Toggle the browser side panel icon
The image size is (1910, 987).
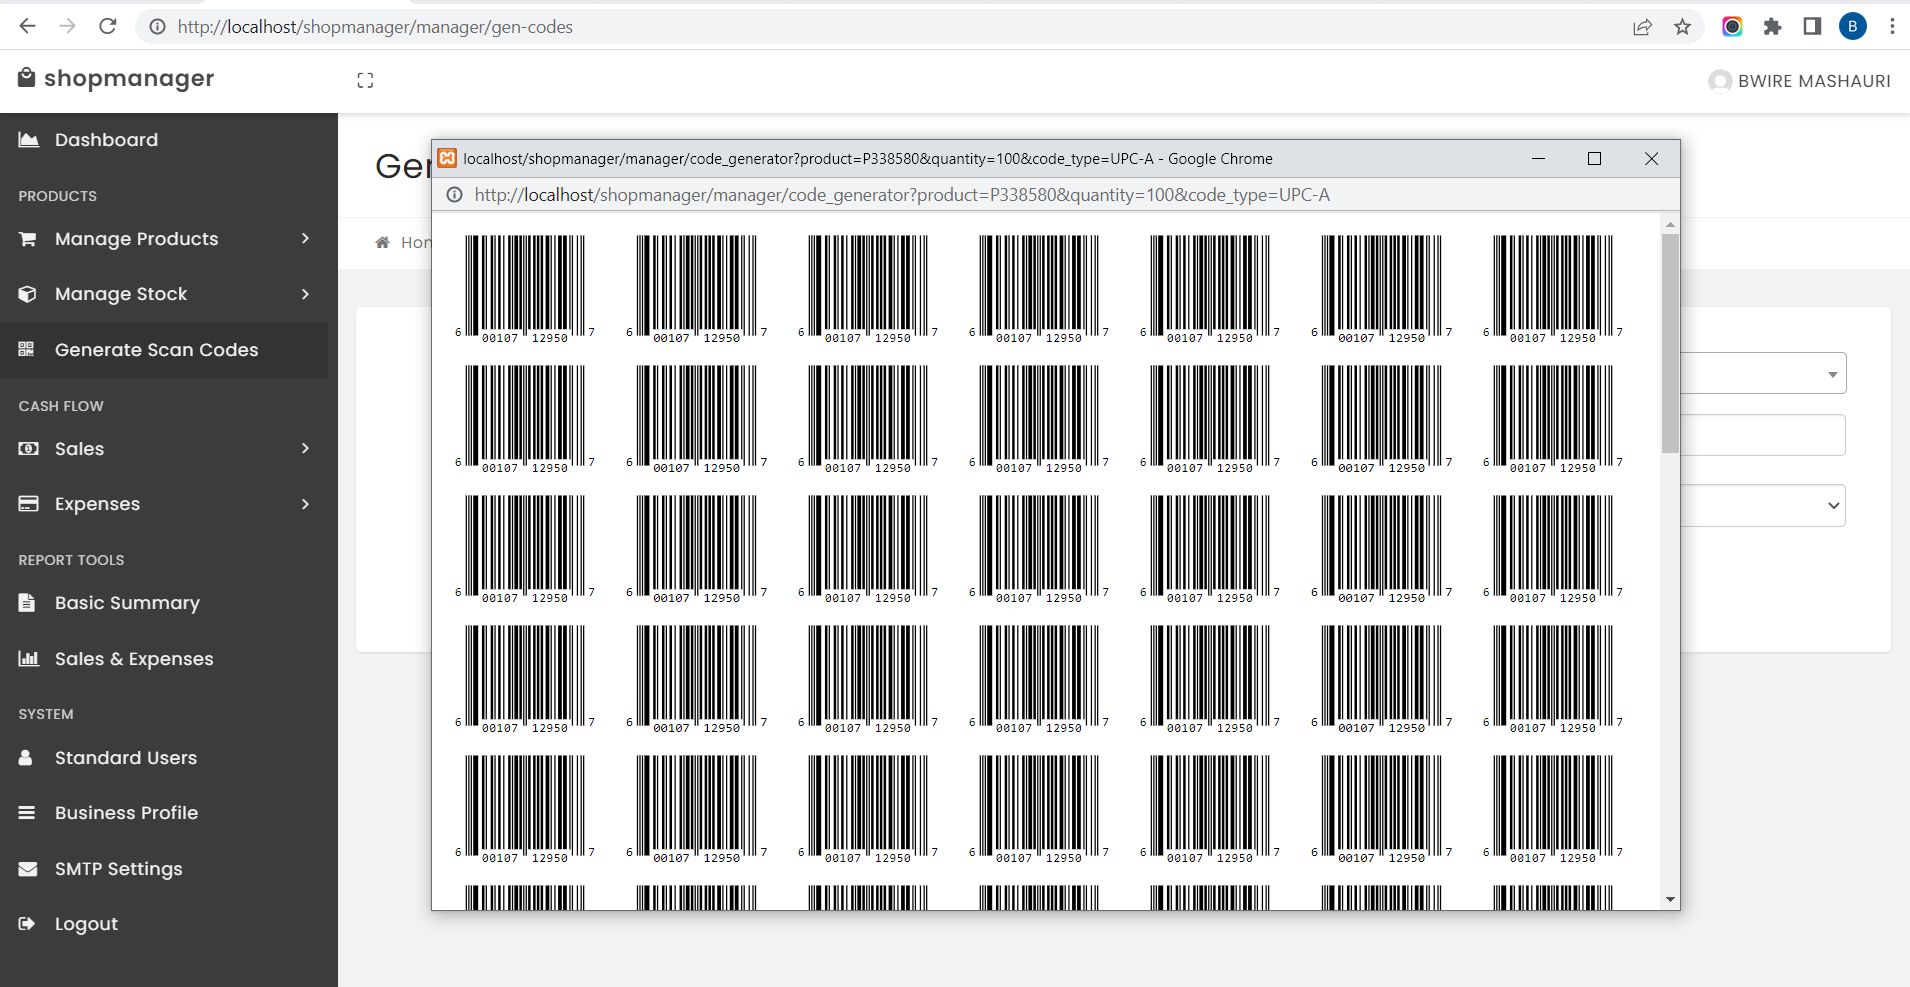[1812, 27]
